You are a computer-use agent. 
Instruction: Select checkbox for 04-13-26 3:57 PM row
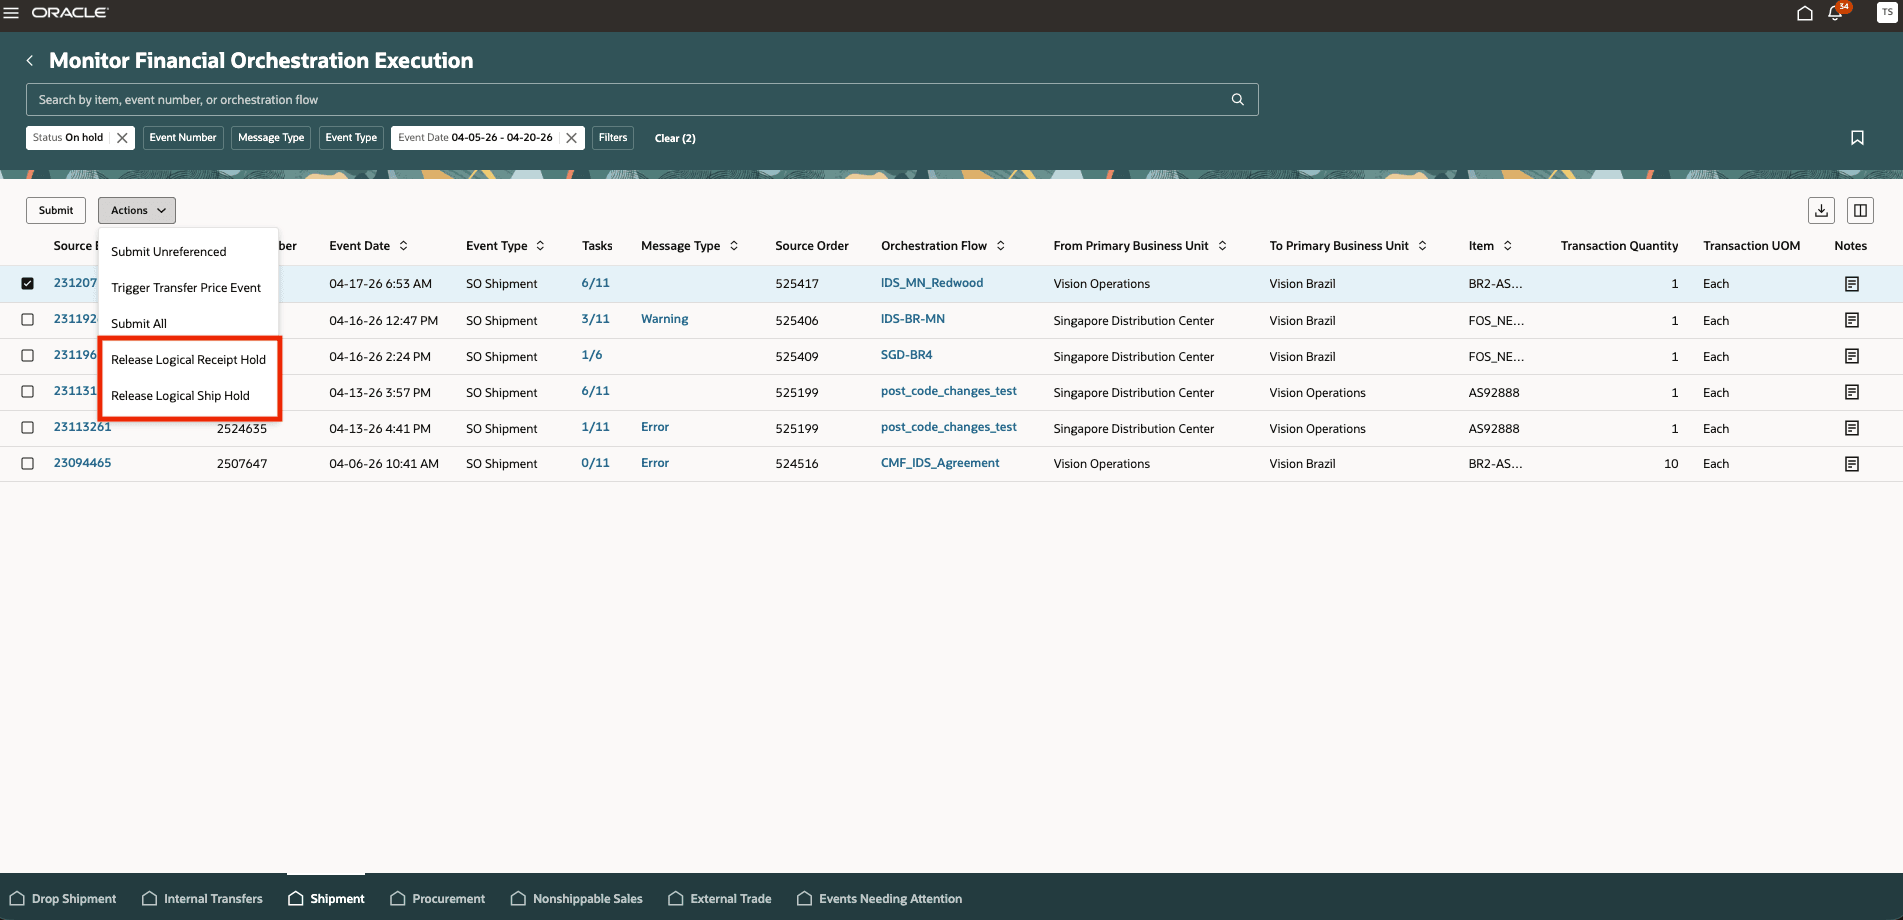(x=27, y=392)
